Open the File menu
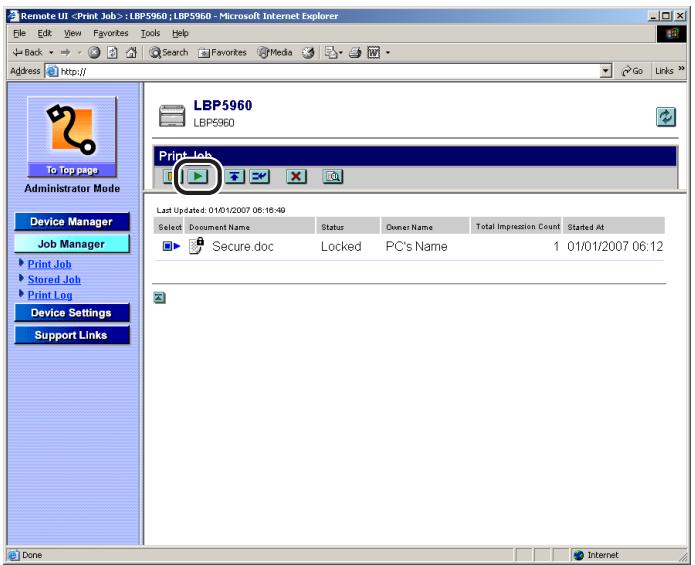The image size is (695, 565). (19, 33)
